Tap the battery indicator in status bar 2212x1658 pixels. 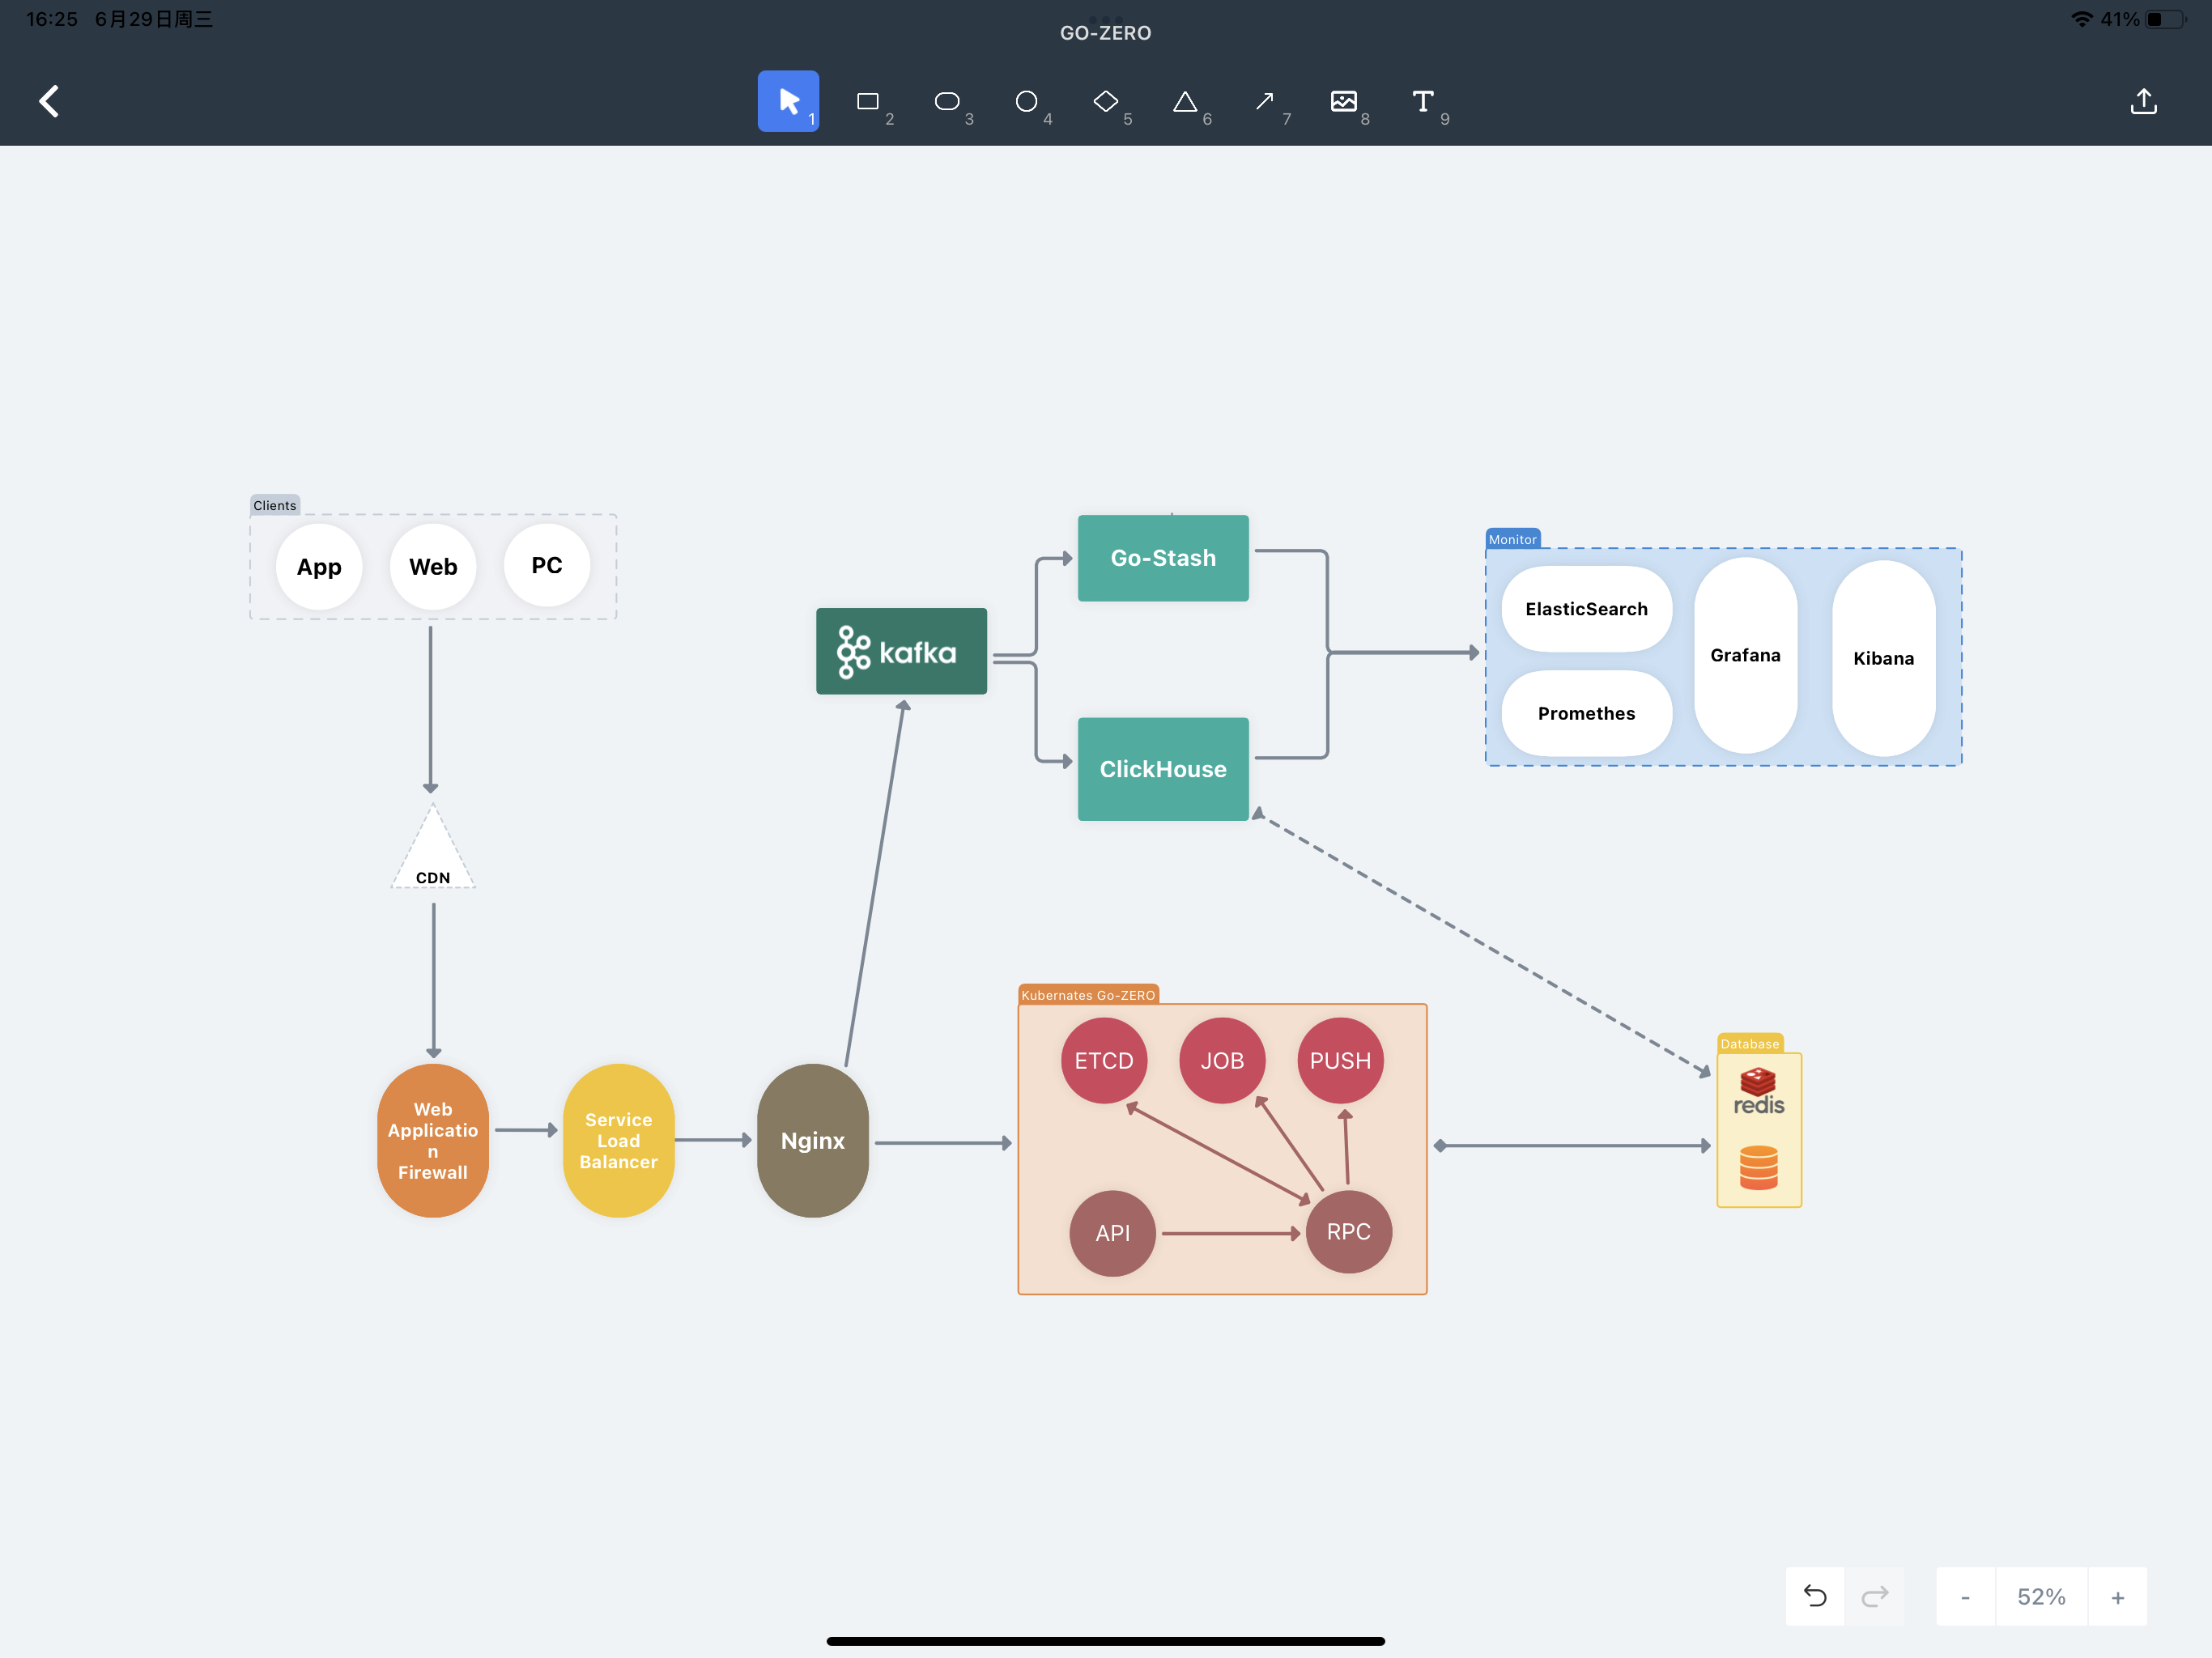coord(2166,19)
